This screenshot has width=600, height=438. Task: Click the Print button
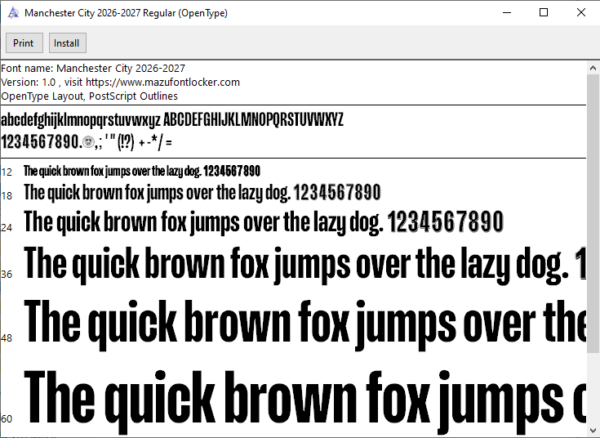[24, 43]
